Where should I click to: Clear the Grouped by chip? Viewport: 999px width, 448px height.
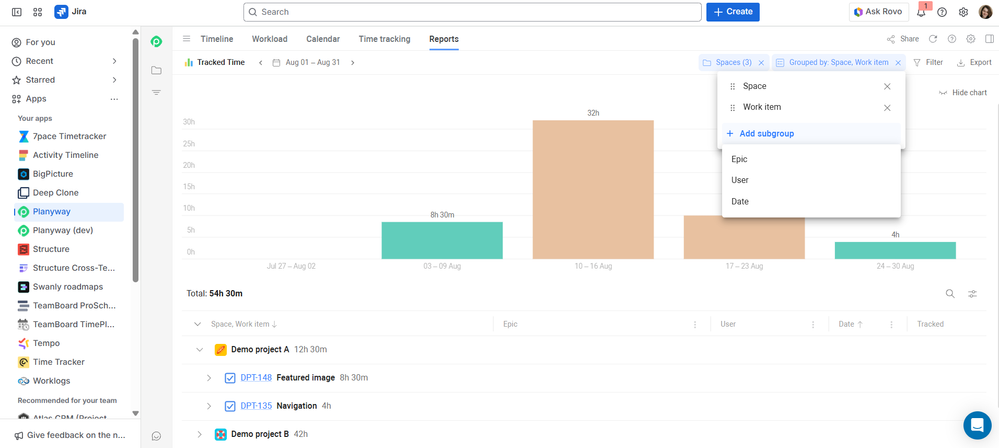pos(898,62)
